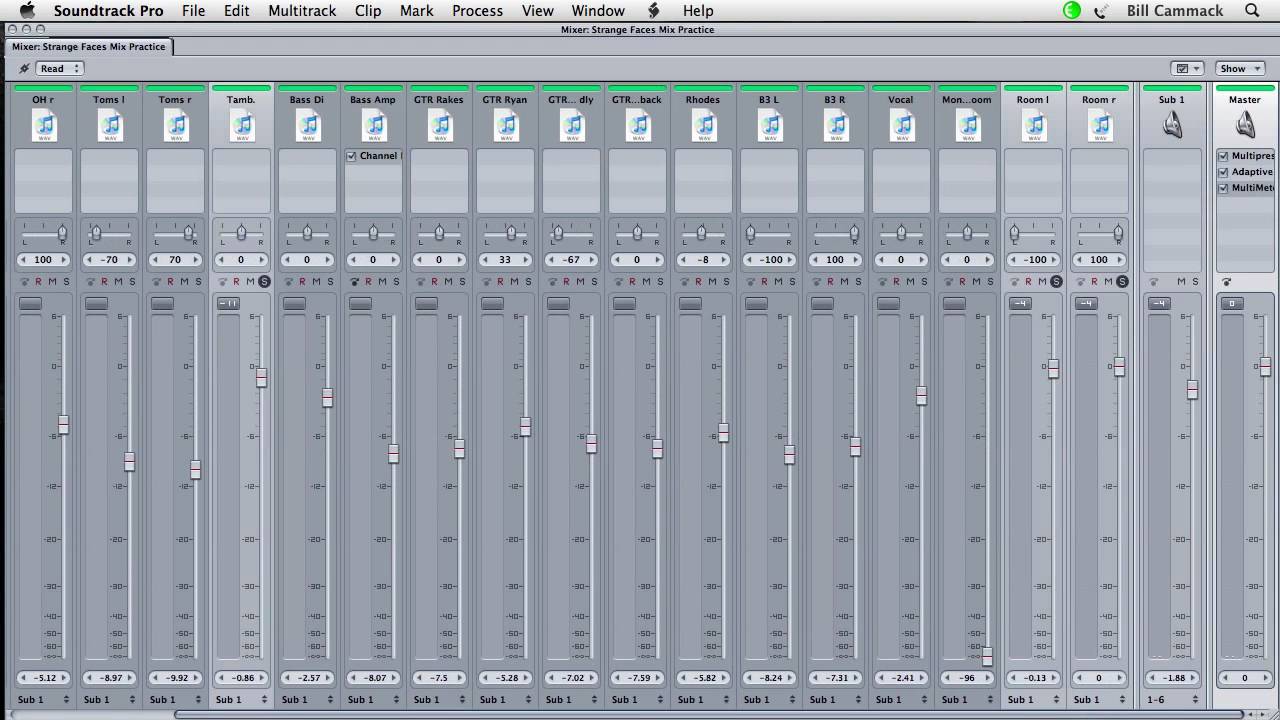The height and width of the screenshot is (720, 1280).
Task: Click the Master effects bypass icon
Action: (1227, 282)
